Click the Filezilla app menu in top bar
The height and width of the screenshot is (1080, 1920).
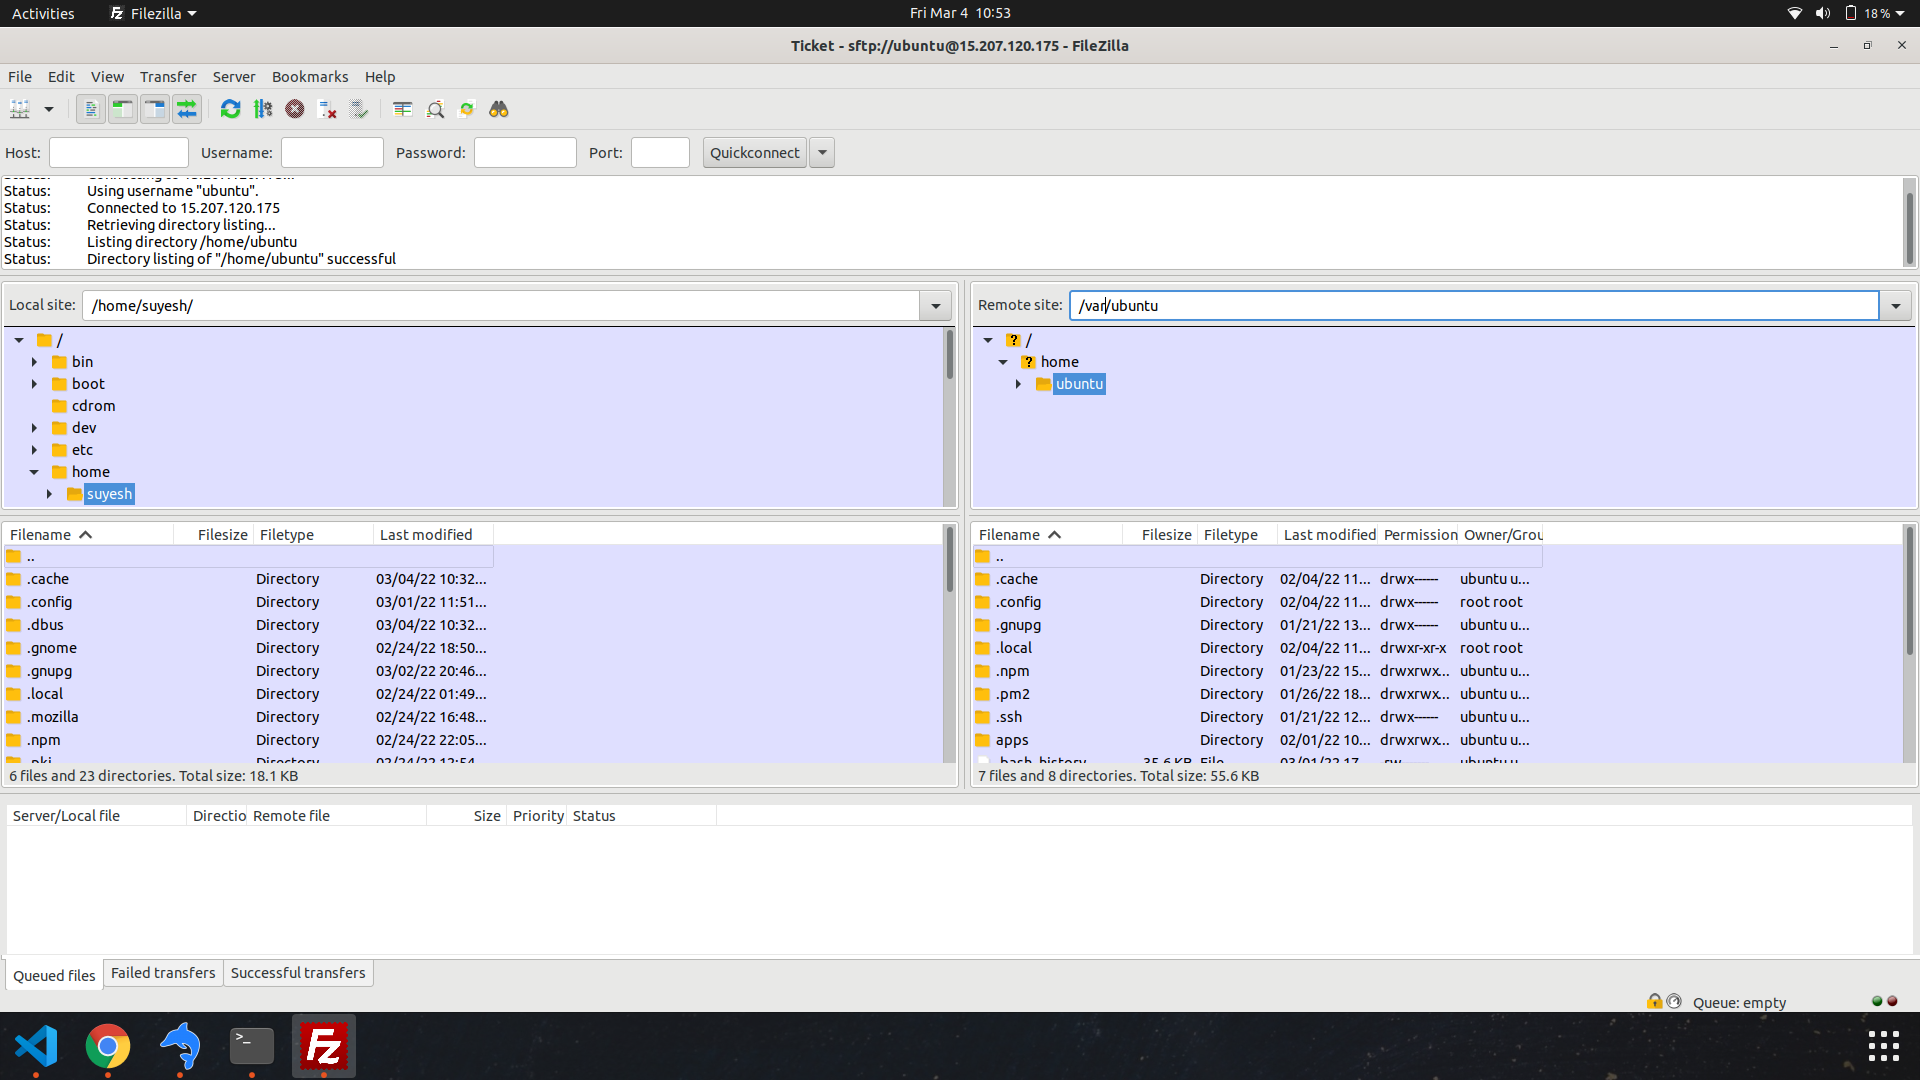tap(153, 13)
